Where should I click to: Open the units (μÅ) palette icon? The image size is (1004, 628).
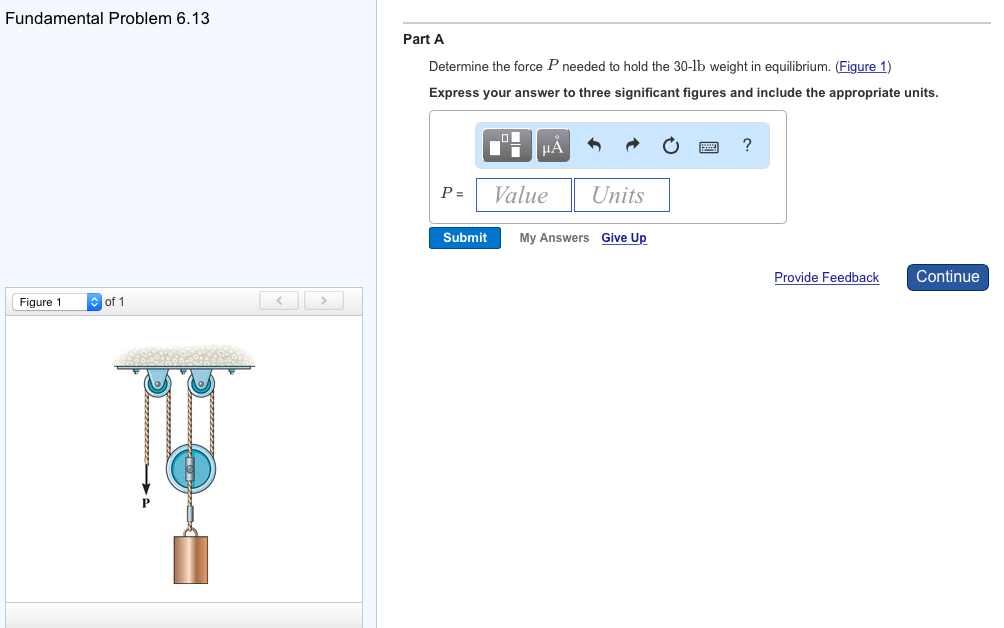(552, 145)
